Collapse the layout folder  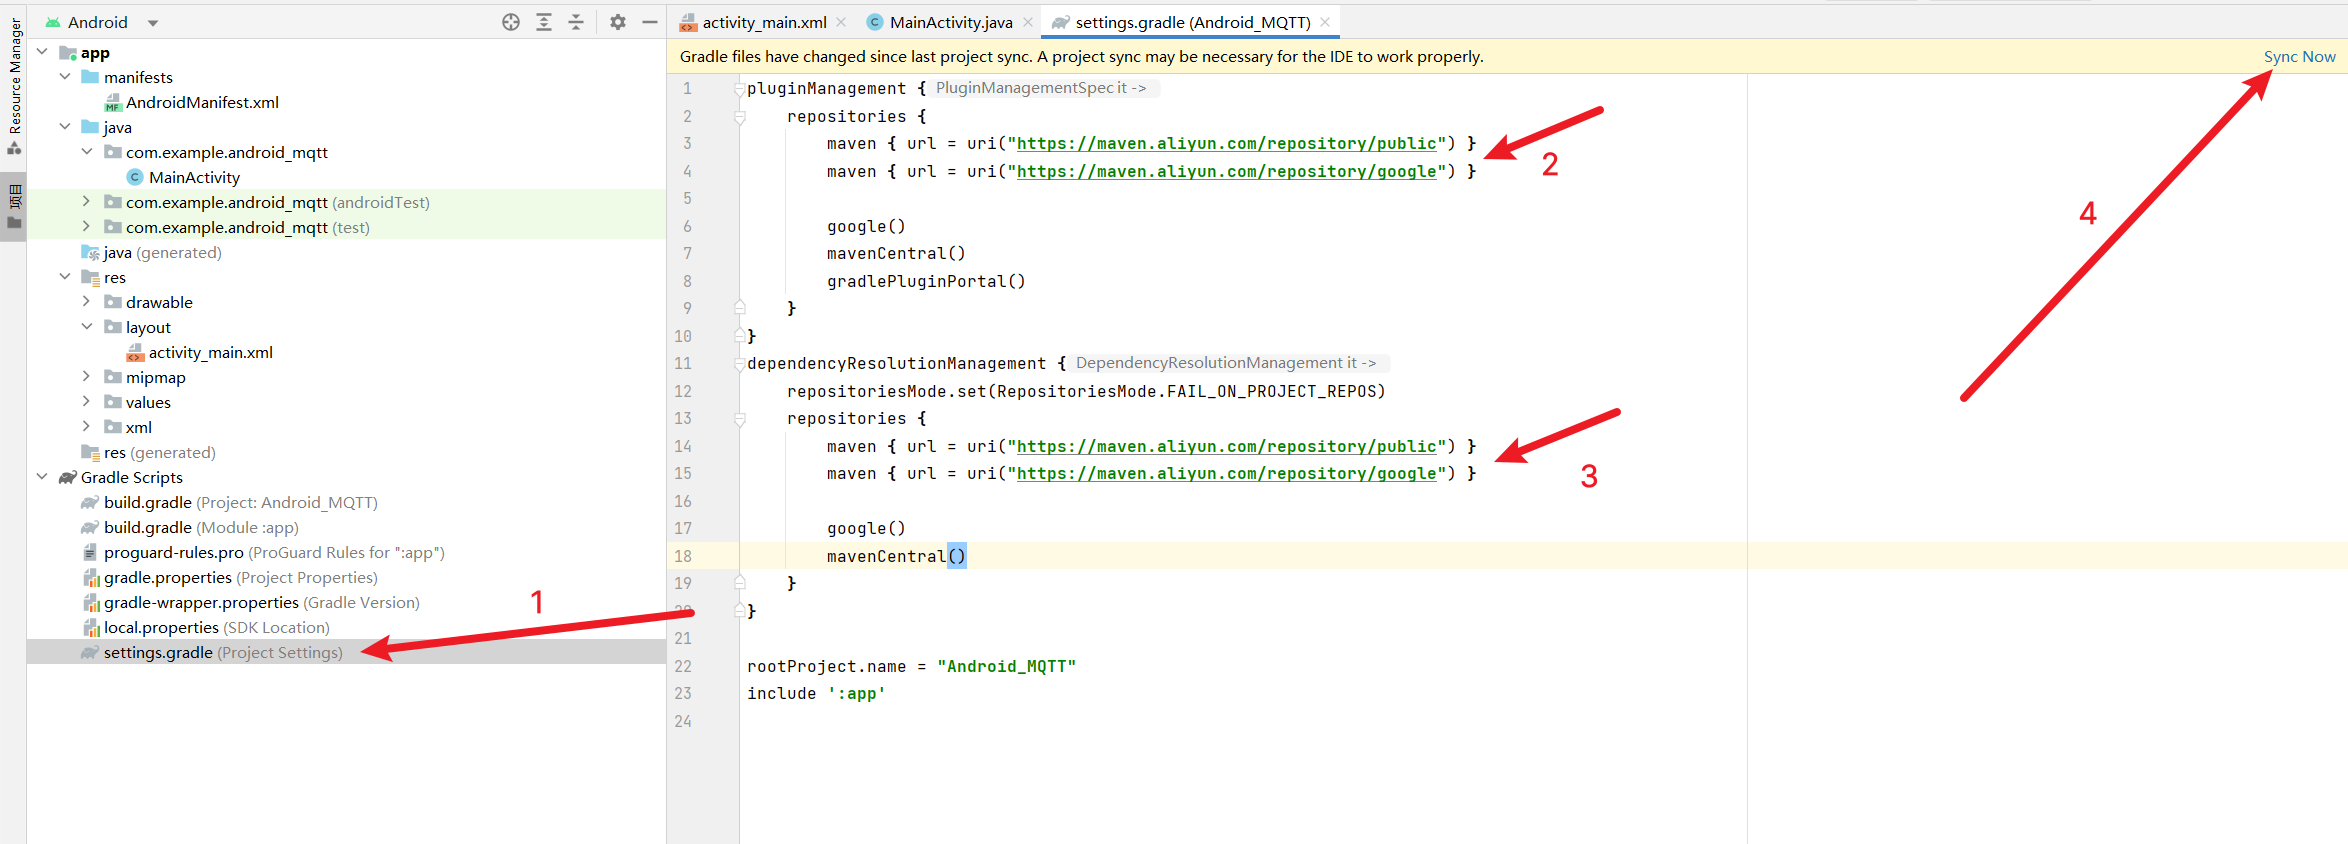click(87, 326)
